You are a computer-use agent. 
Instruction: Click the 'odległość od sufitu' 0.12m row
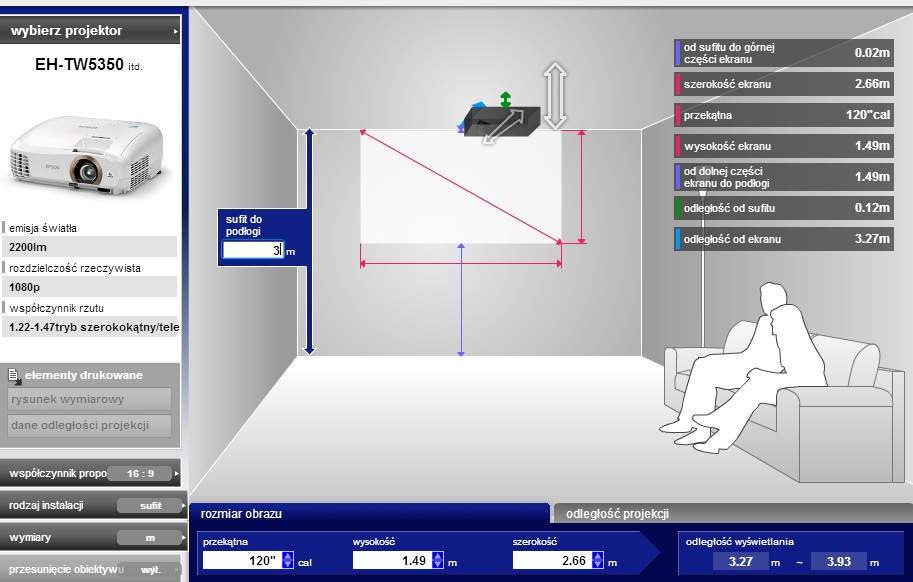tap(784, 208)
